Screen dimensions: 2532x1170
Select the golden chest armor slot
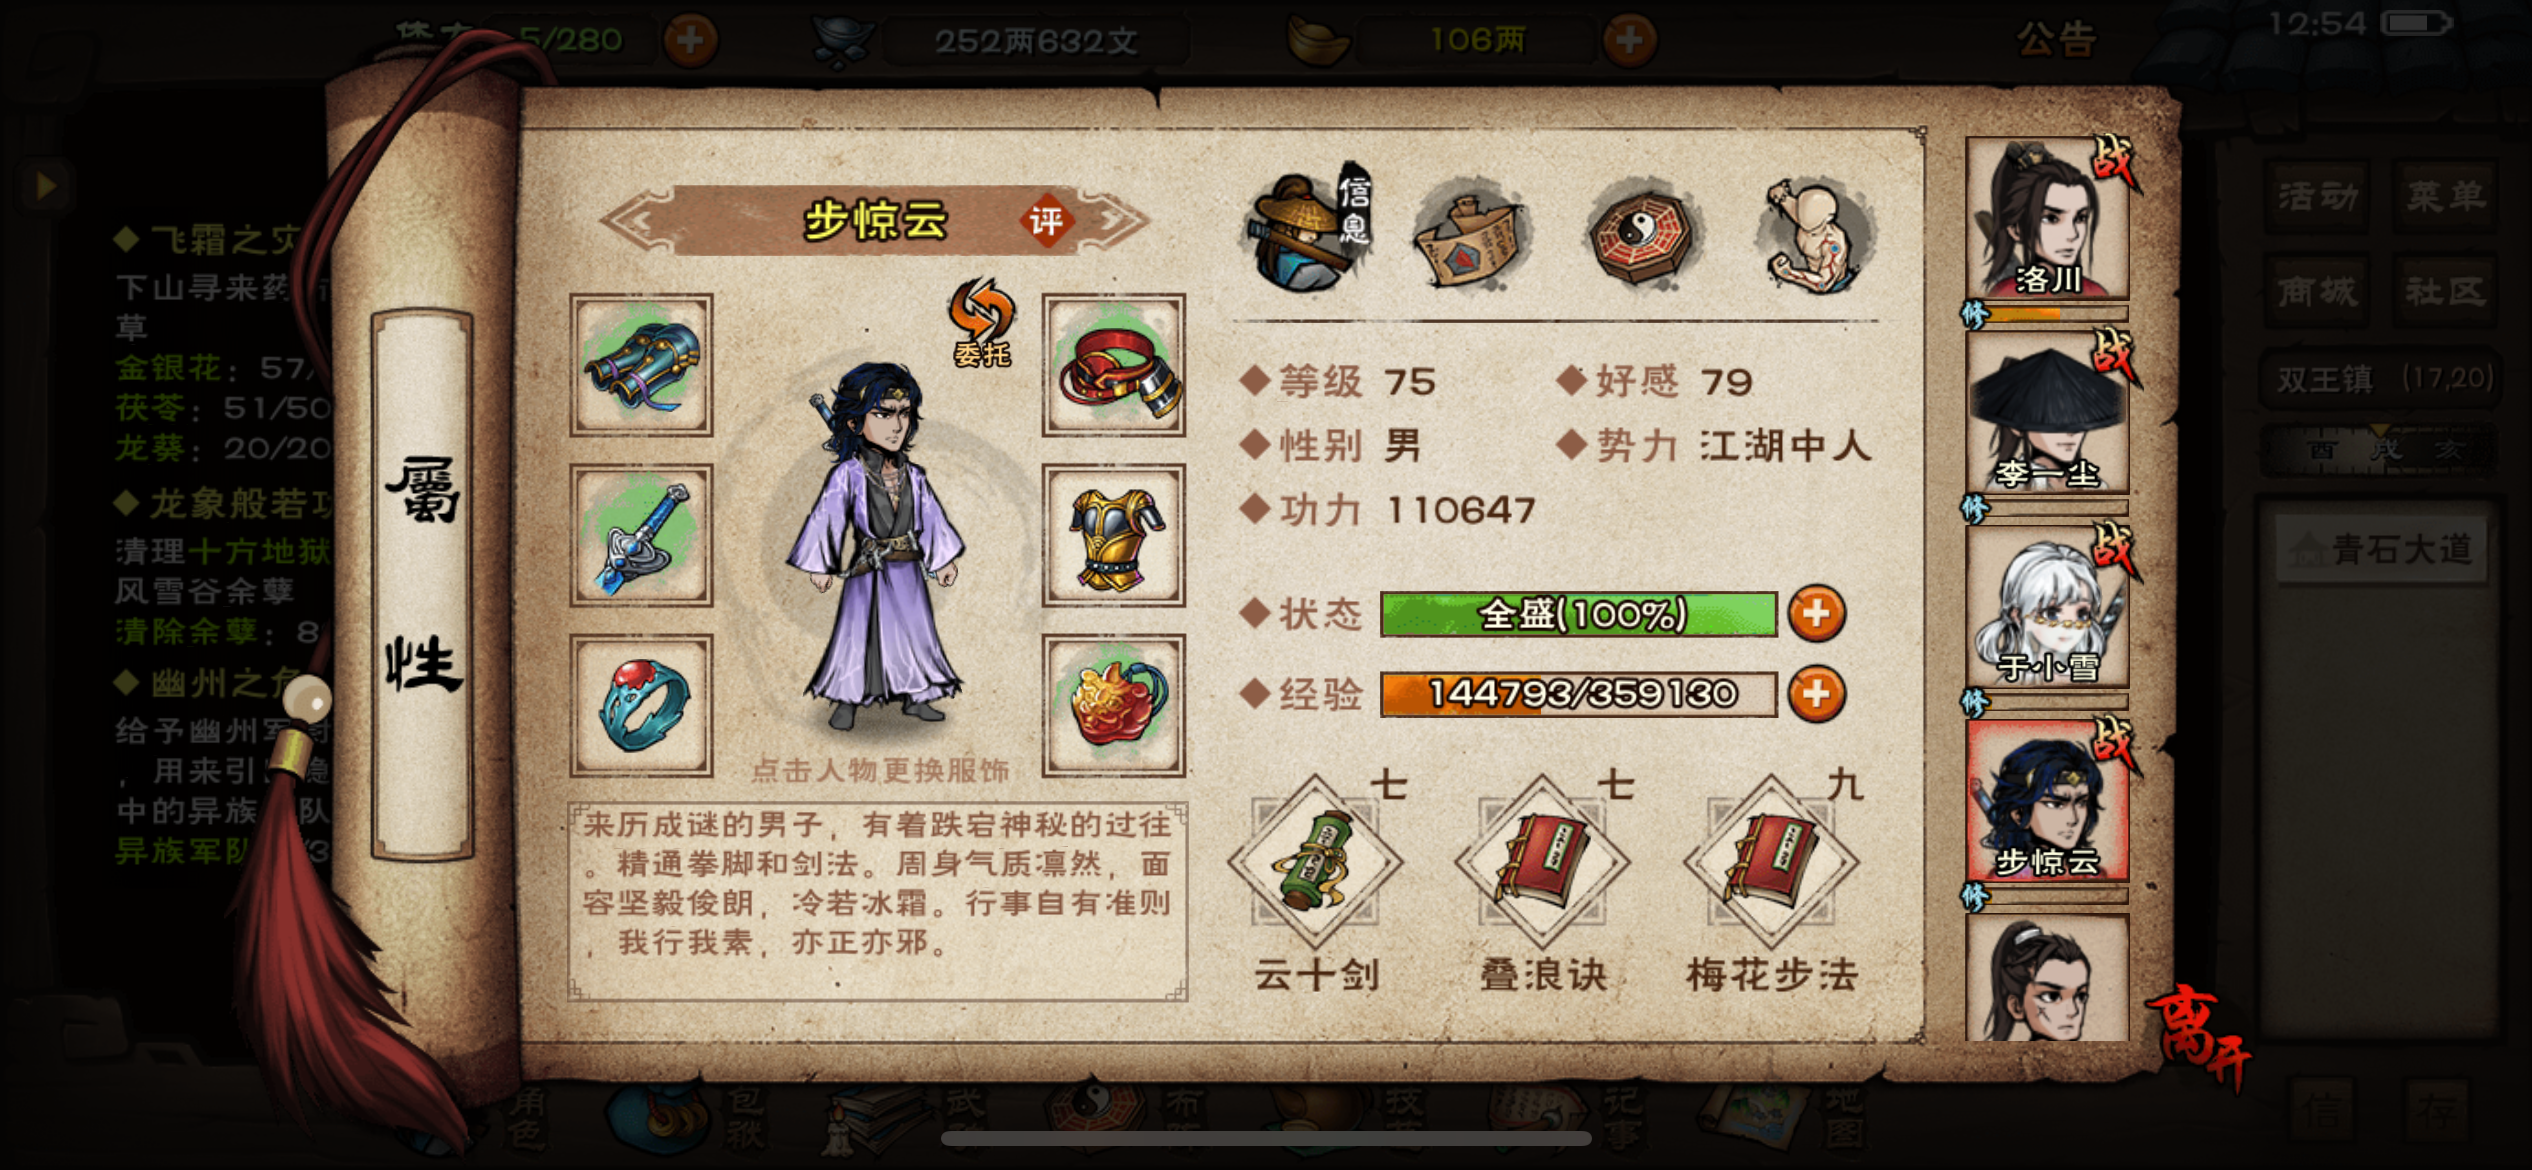tap(1113, 535)
